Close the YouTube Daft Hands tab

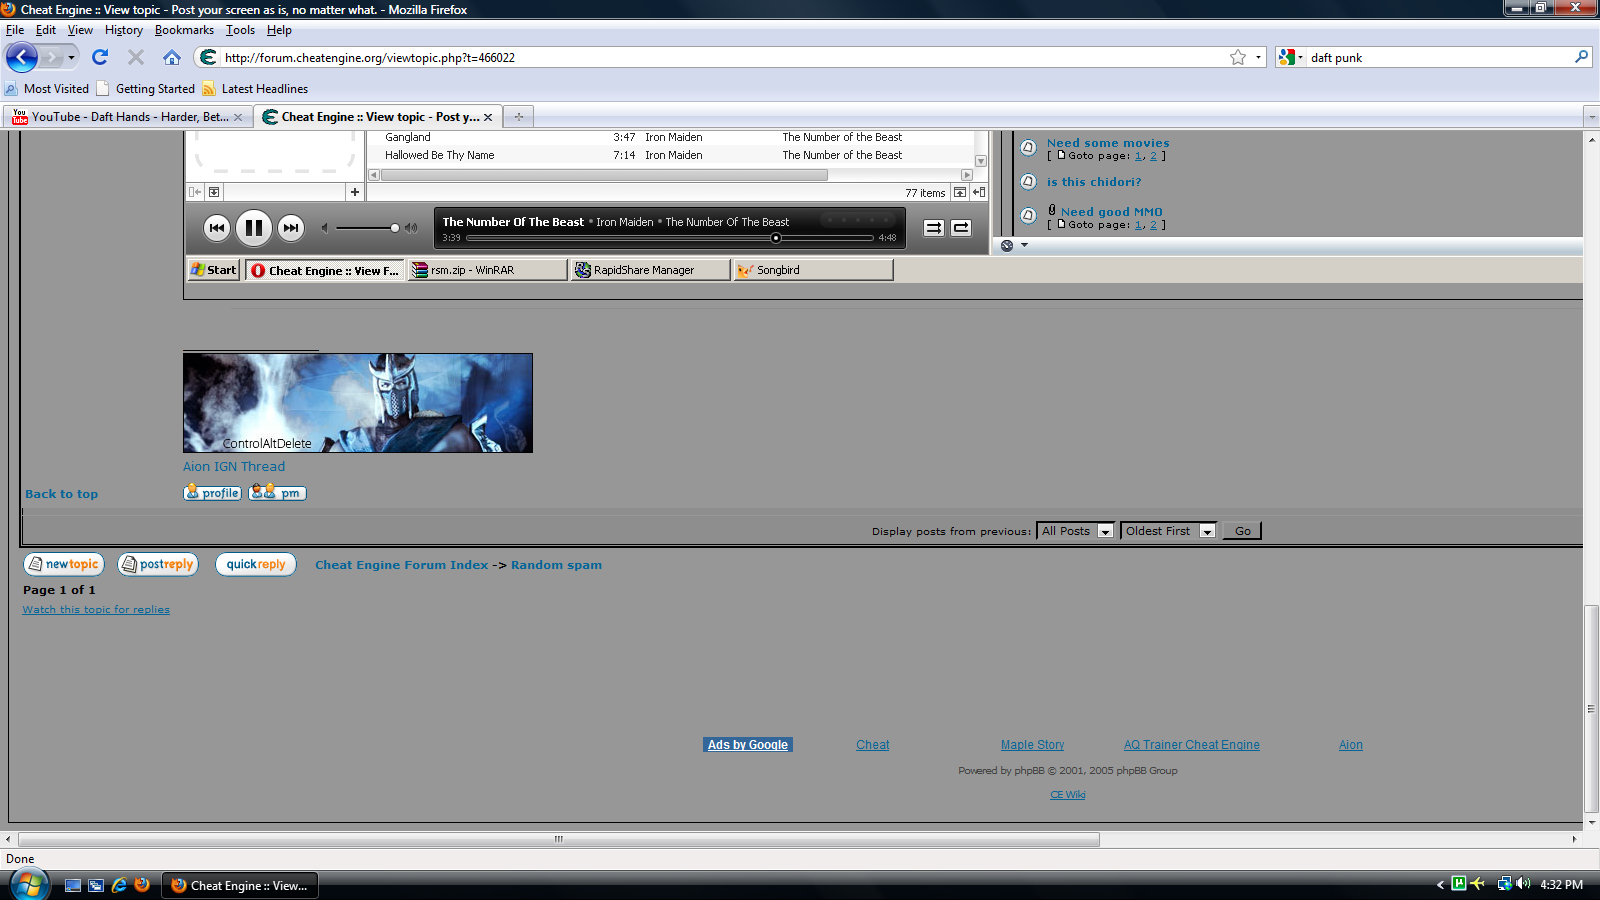coord(238,117)
